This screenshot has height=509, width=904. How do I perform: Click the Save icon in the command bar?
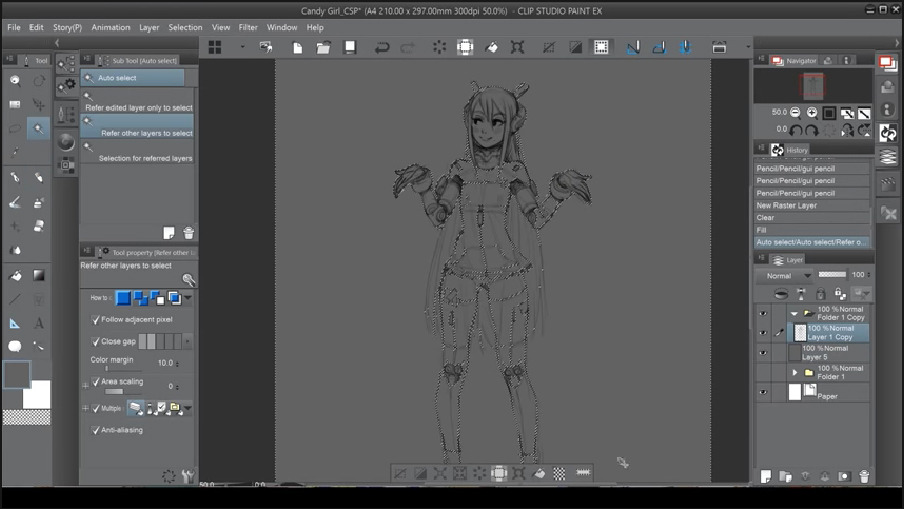tap(350, 47)
